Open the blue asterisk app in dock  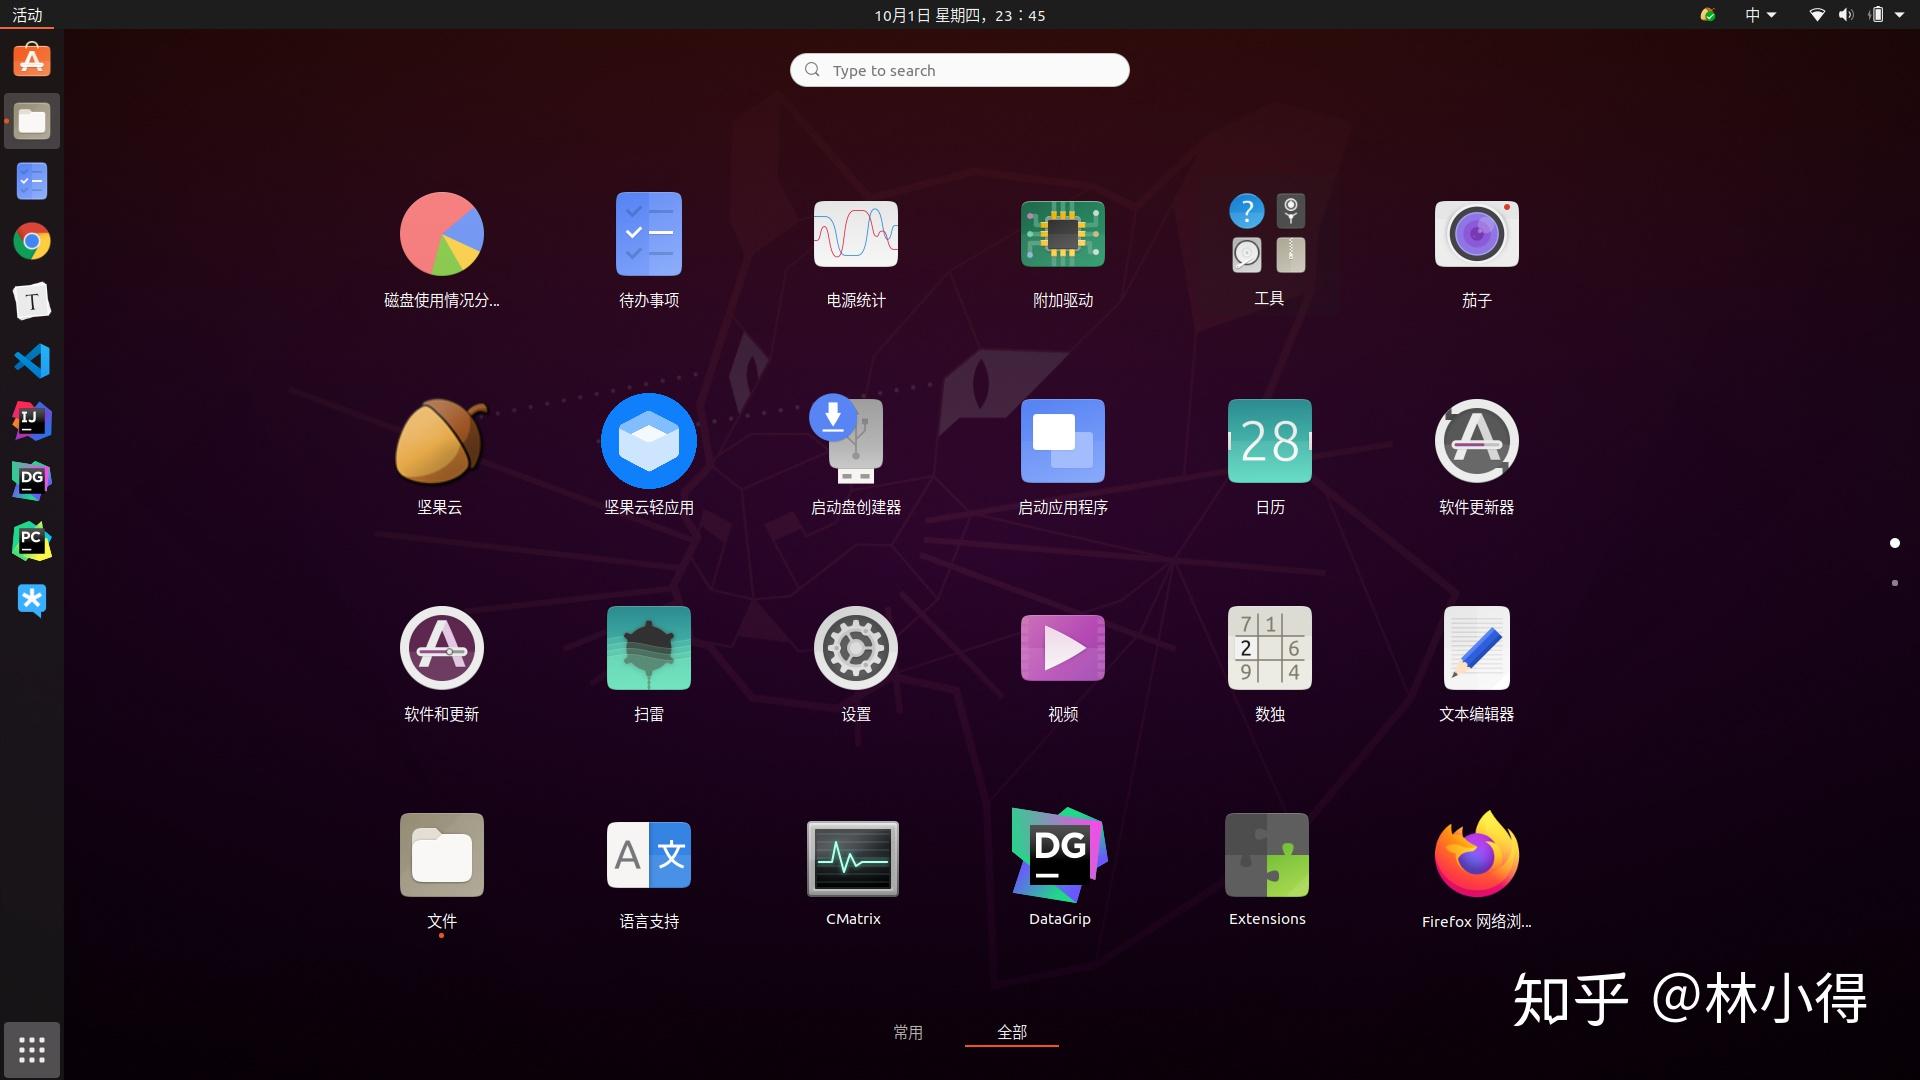tap(32, 601)
